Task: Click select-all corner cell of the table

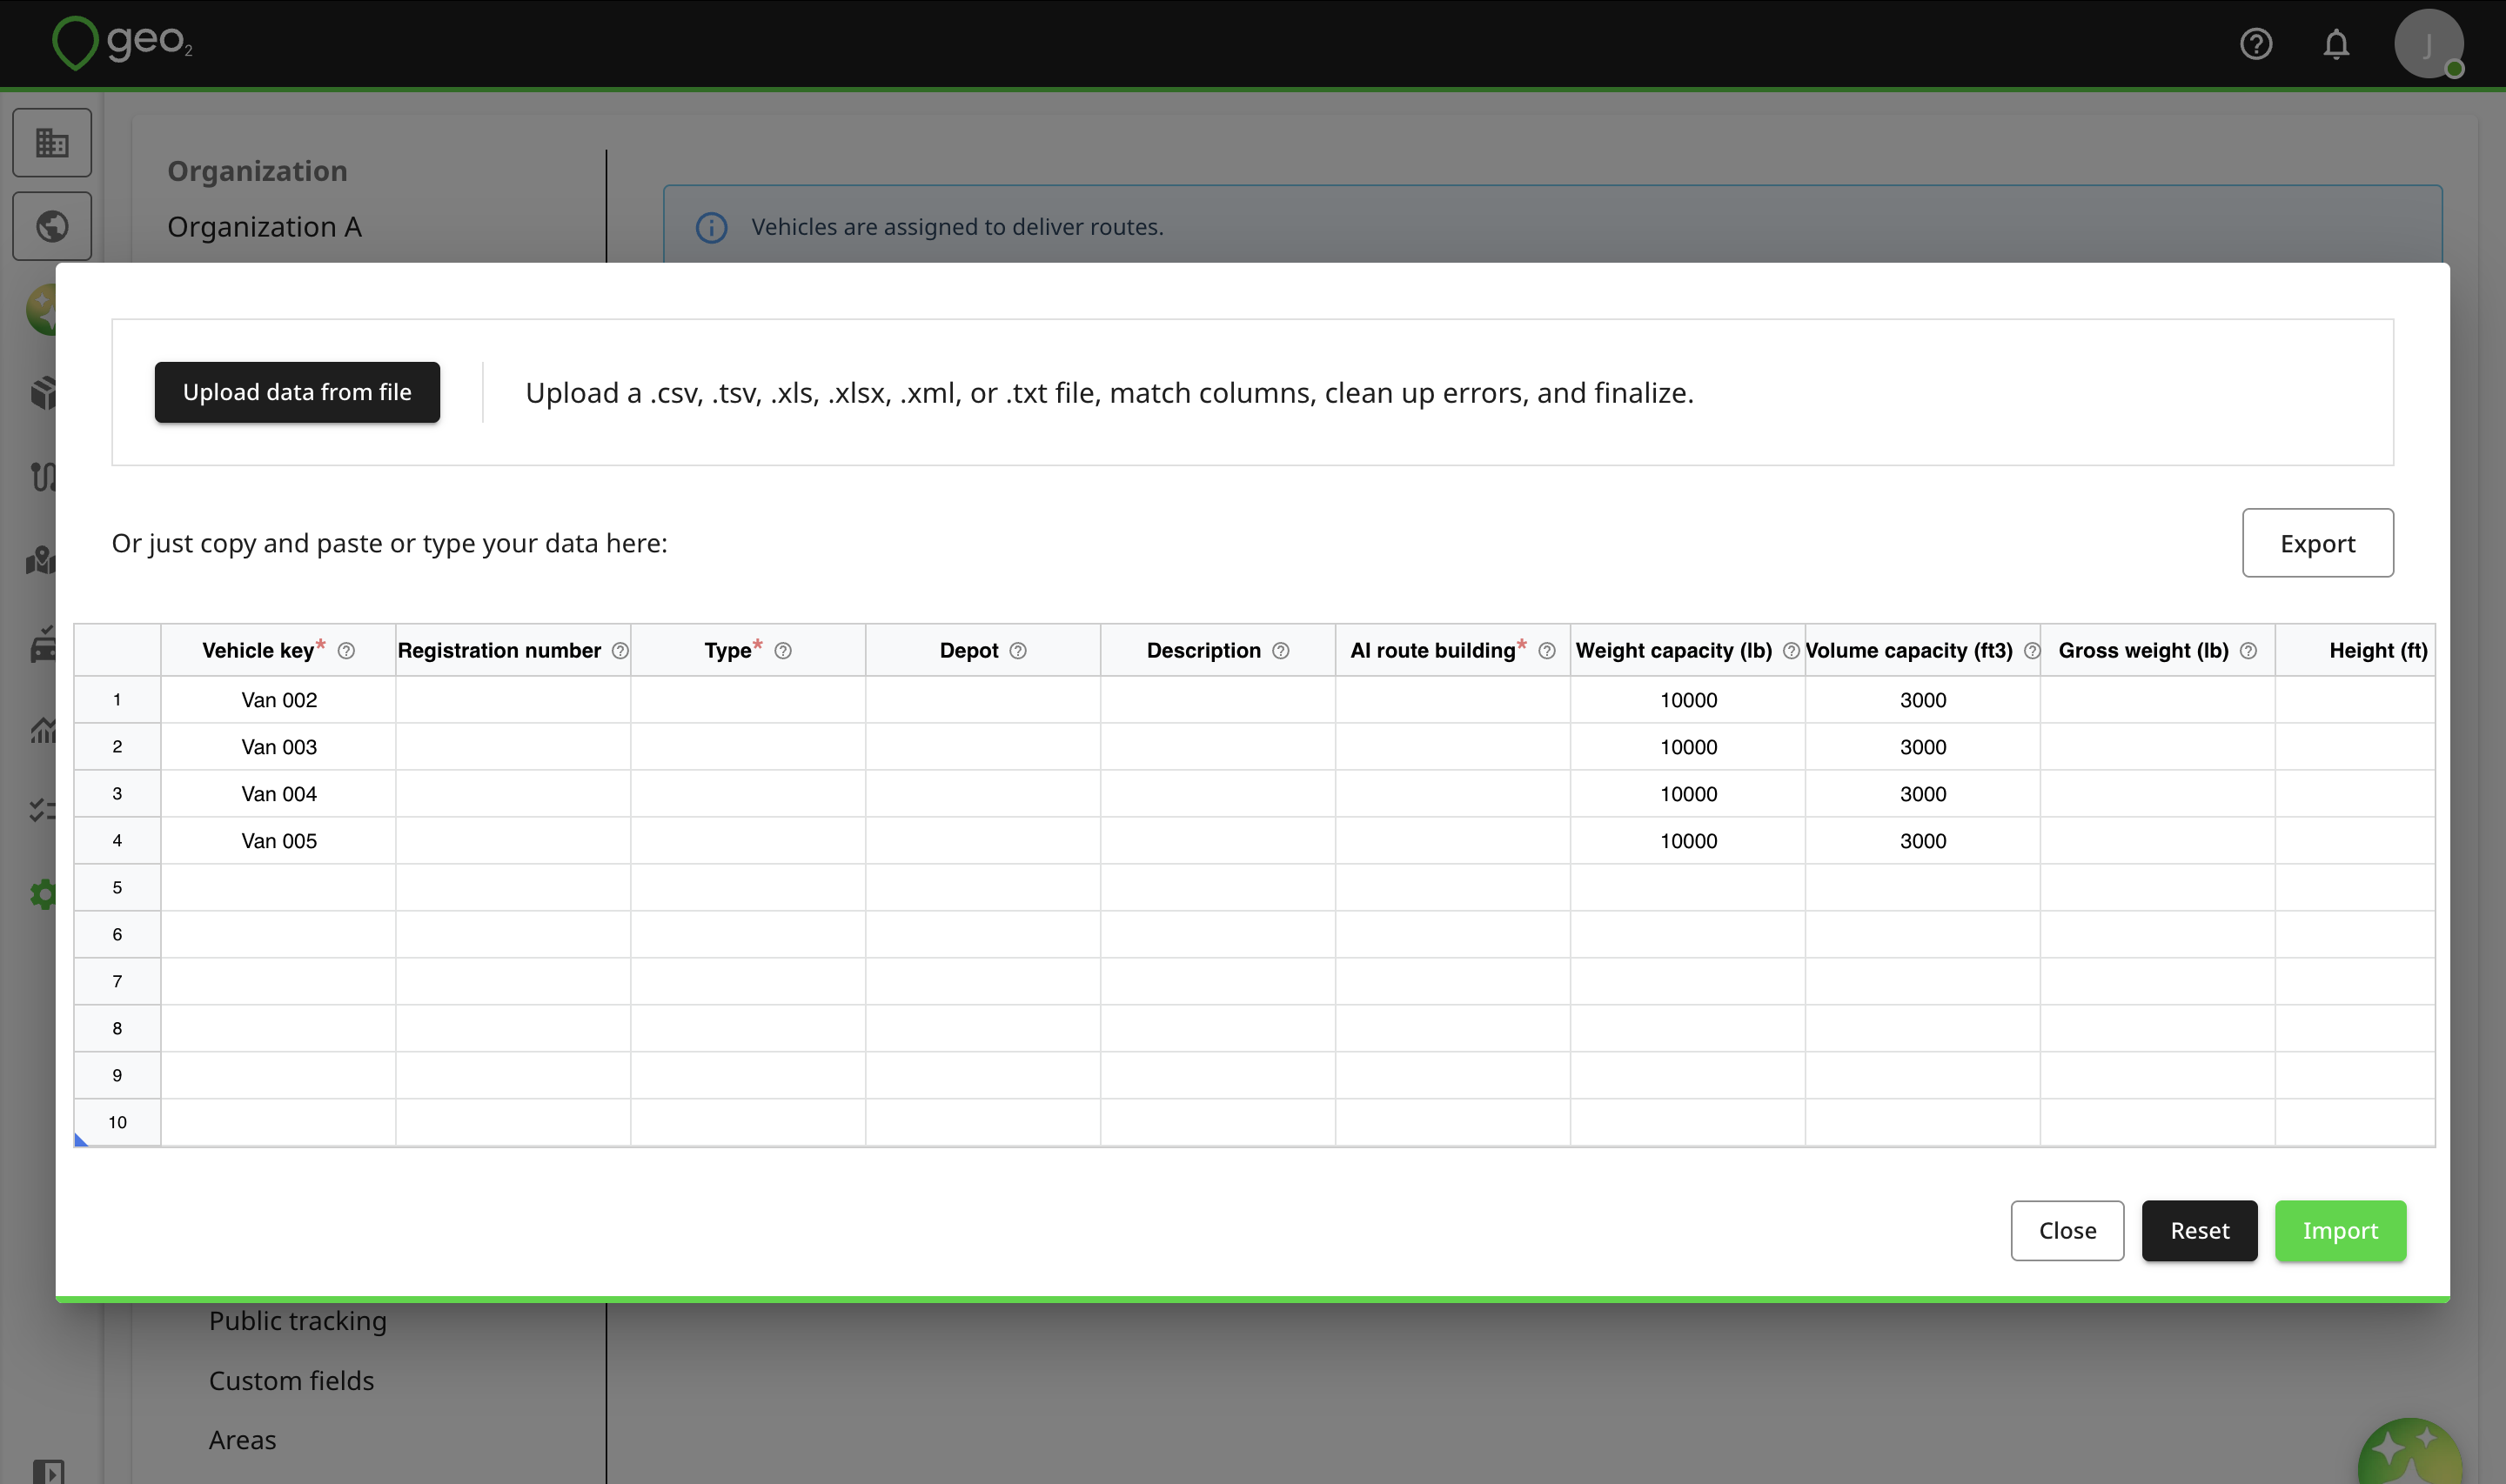Action: (x=117, y=651)
